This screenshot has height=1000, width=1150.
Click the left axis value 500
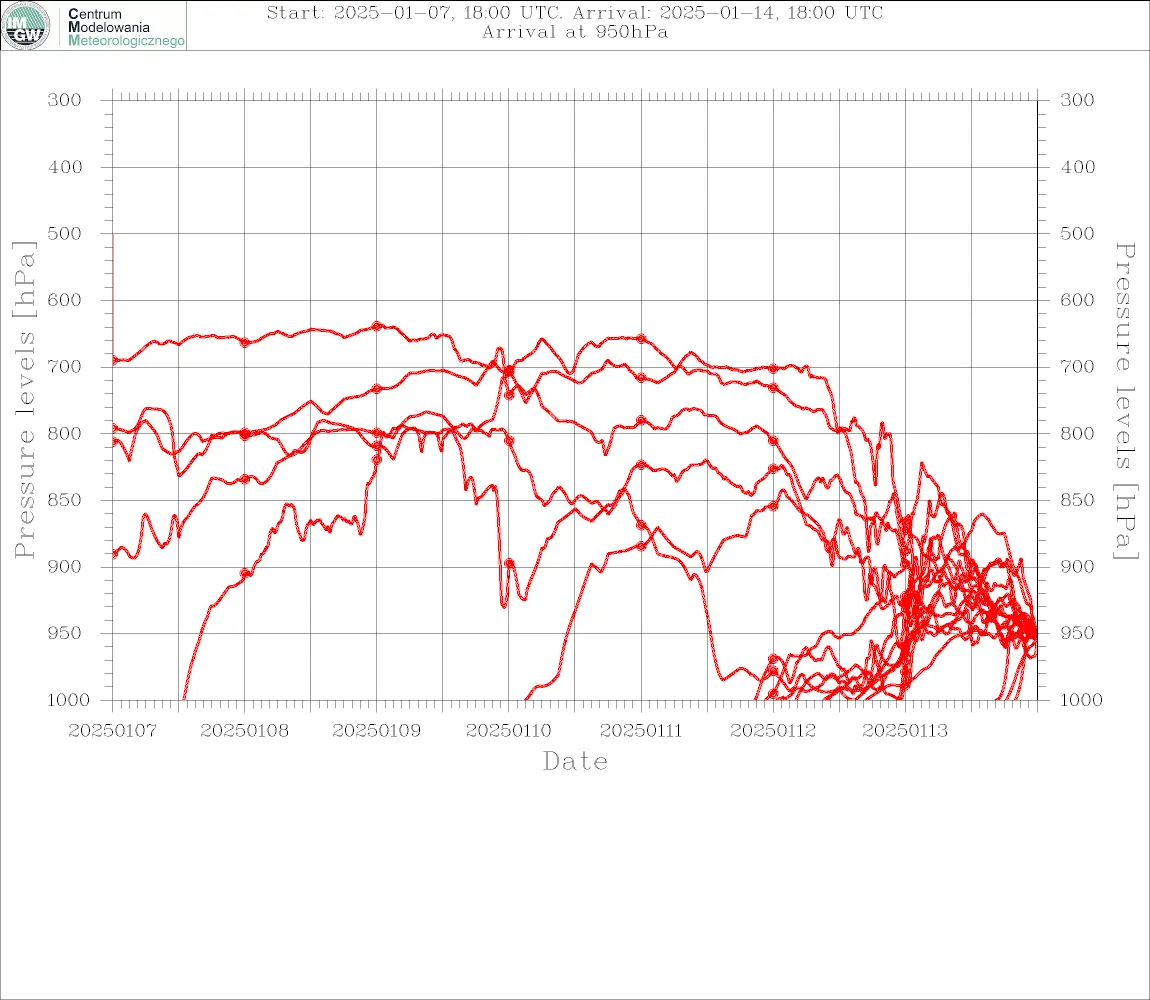(65, 233)
